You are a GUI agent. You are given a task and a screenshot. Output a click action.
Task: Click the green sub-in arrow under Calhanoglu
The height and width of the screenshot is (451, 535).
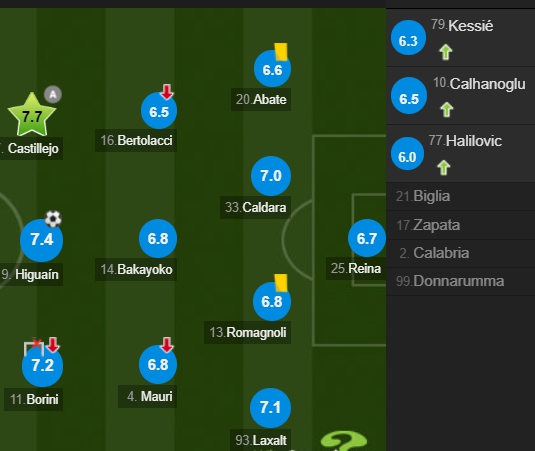447,110
